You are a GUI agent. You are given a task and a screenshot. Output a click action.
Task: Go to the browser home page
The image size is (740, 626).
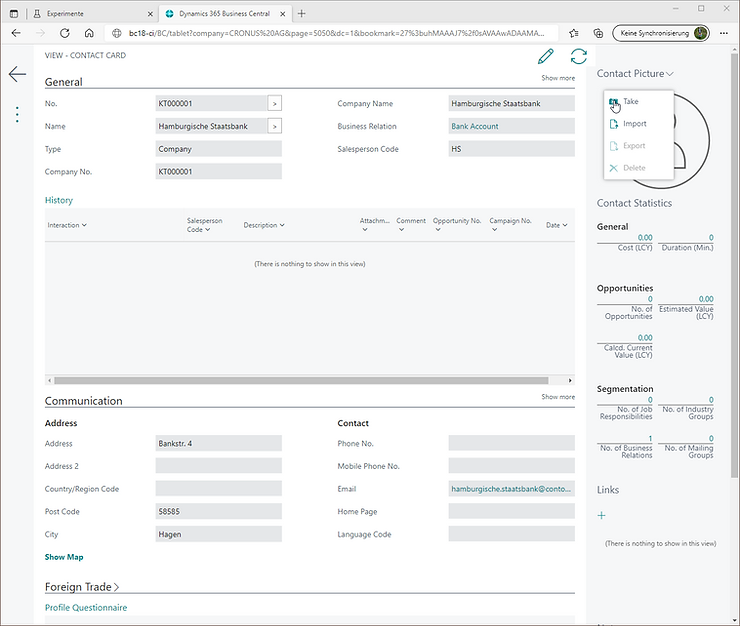pyautogui.click(x=89, y=33)
